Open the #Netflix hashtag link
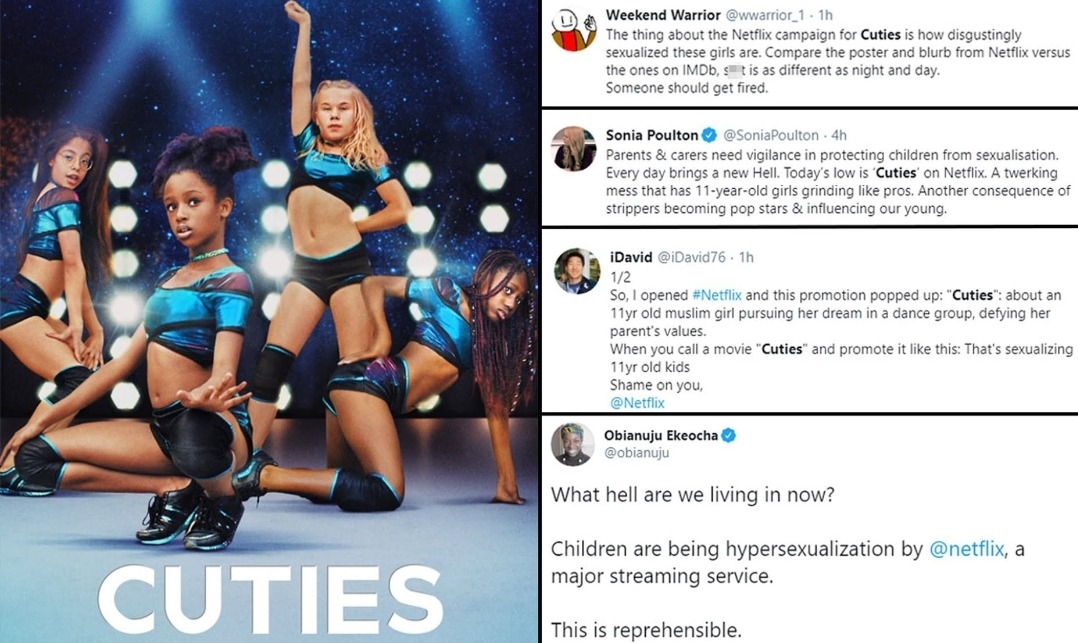 (716, 295)
